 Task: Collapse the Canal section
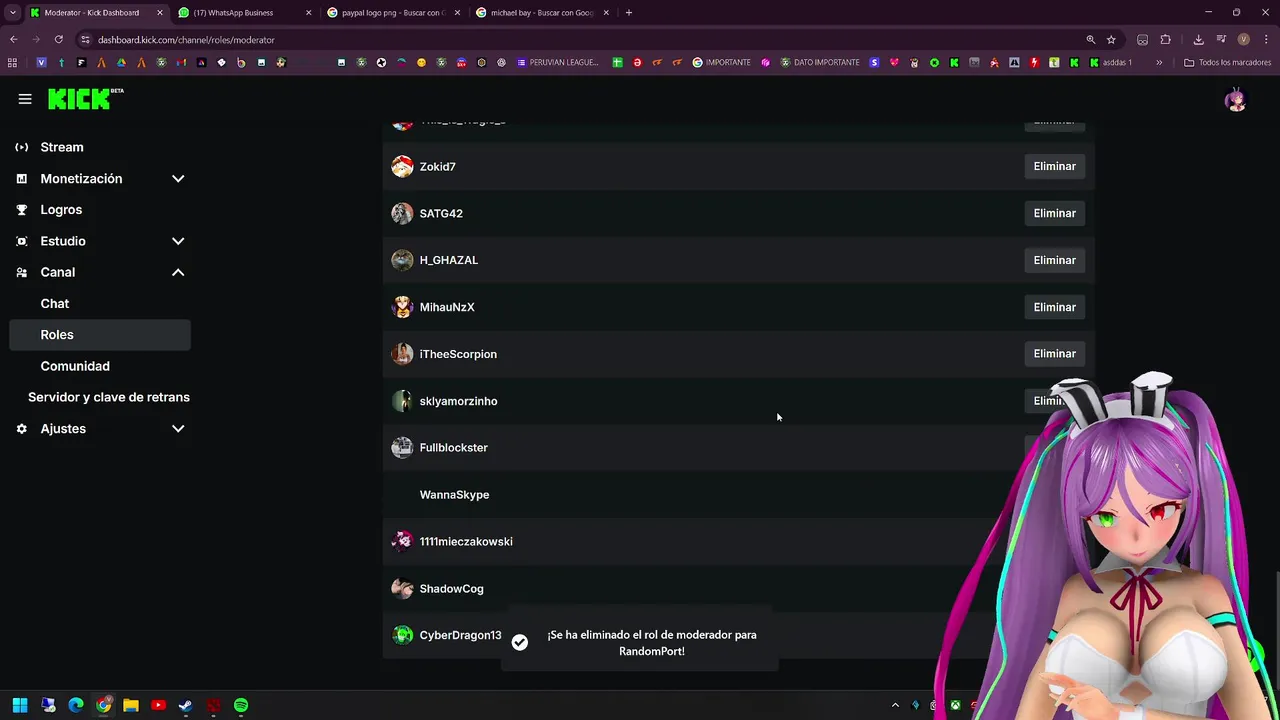tap(178, 272)
